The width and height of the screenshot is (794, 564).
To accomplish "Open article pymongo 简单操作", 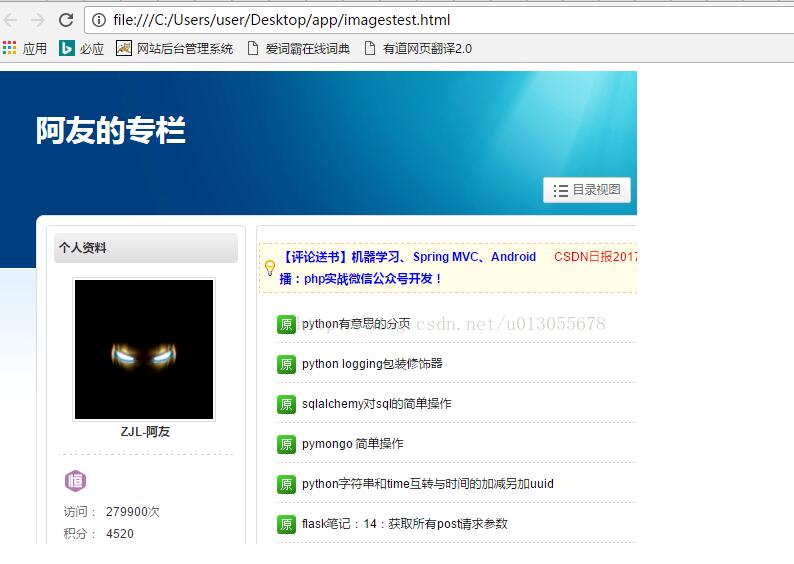I will 352,444.
